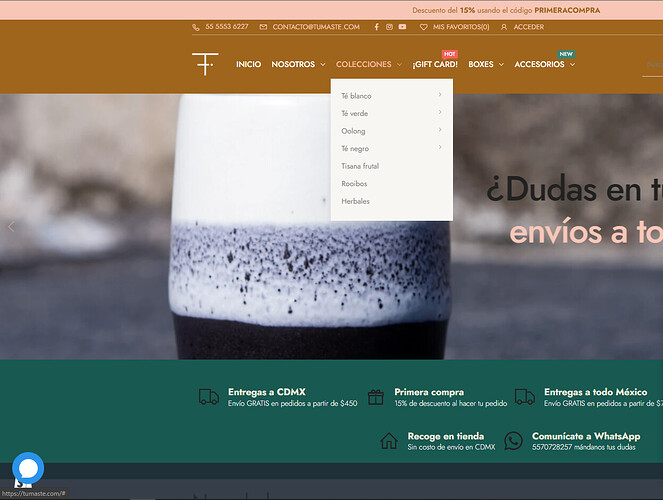Click the Entregas a CDMX heading

pyautogui.click(x=266, y=392)
